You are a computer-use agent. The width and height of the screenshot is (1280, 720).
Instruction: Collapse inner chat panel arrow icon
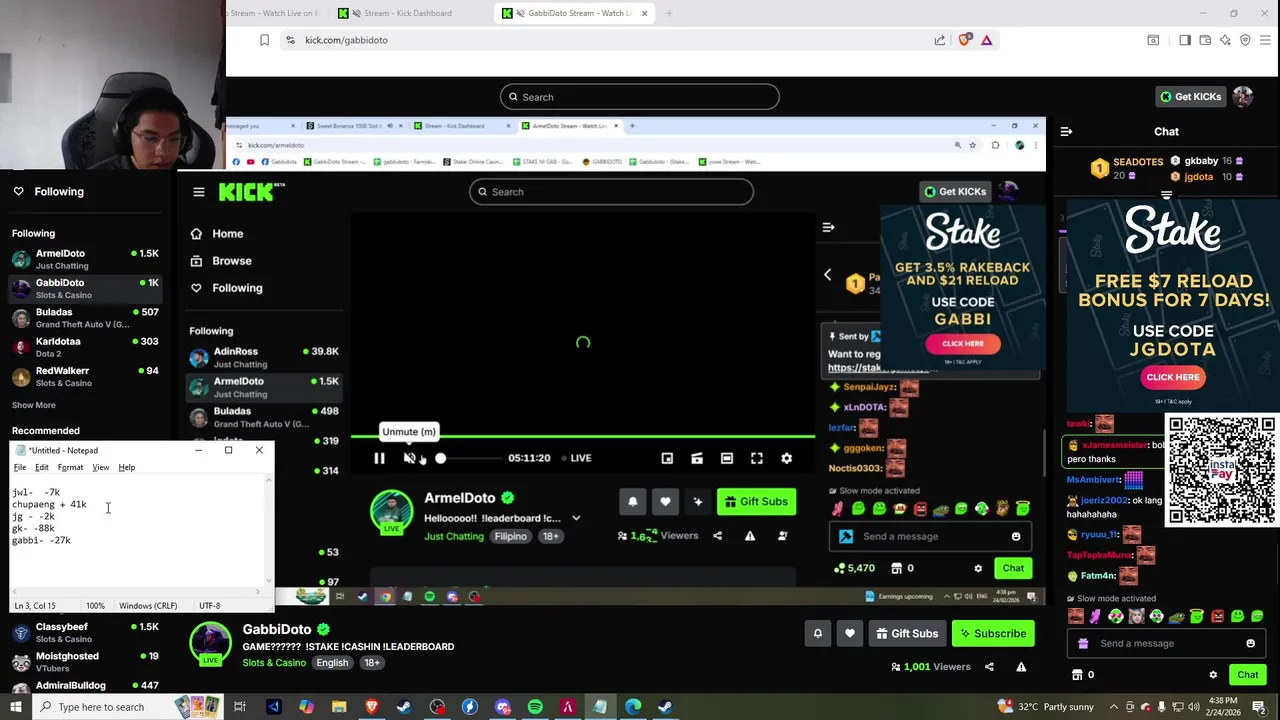pyautogui.click(x=828, y=228)
